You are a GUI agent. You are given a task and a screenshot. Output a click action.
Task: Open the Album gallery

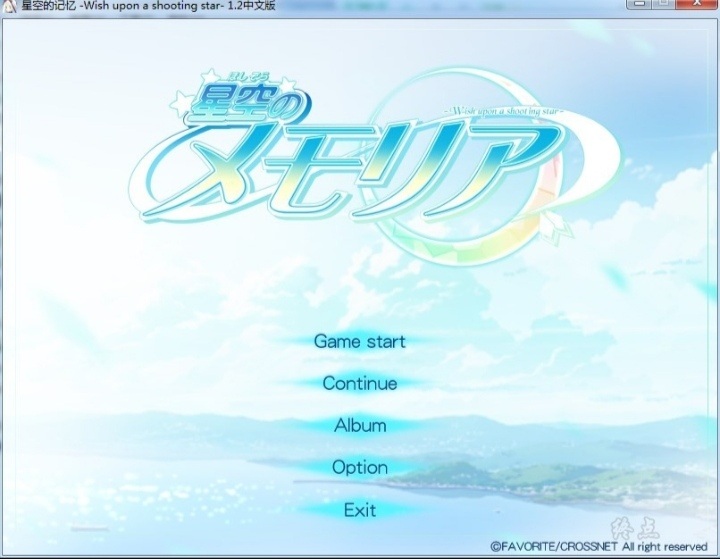[359, 425]
